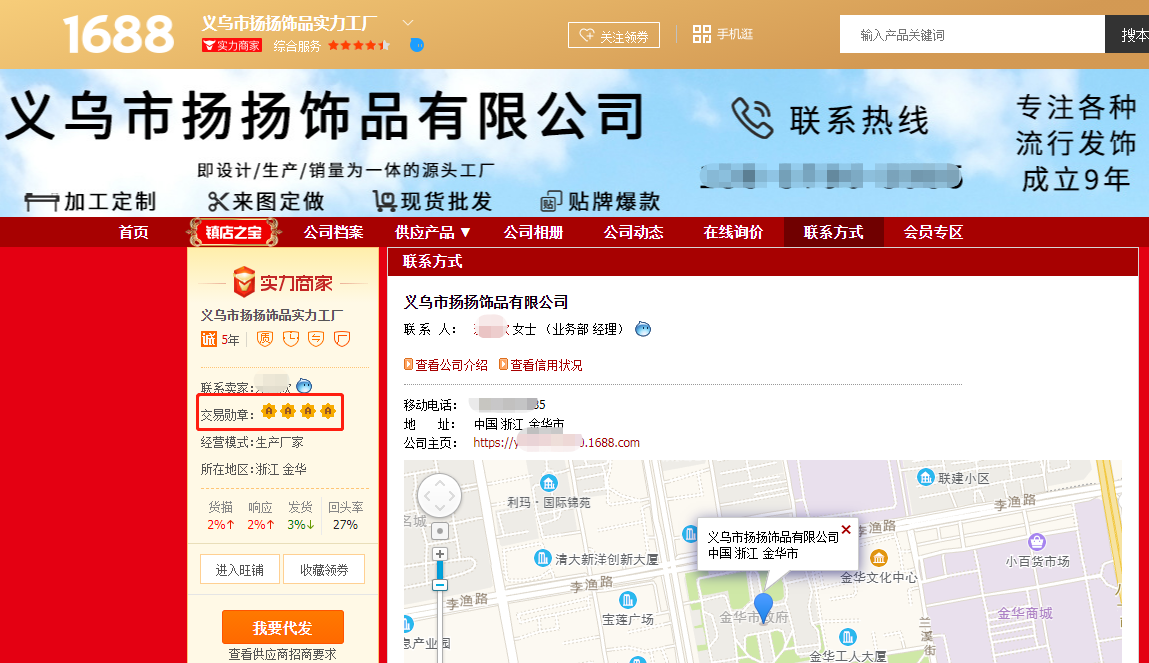Open the company homepage 1688.com URL link
This screenshot has width=1149, height=663.
(556, 442)
